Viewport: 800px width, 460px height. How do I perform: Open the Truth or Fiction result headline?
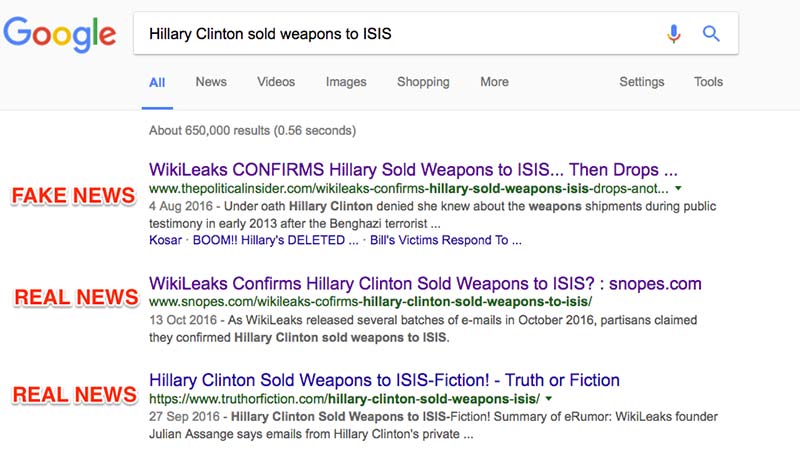pos(384,380)
